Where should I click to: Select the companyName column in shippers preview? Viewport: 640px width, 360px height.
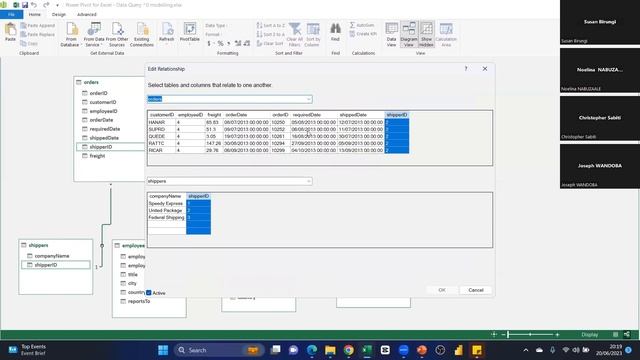[x=165, y=196]
